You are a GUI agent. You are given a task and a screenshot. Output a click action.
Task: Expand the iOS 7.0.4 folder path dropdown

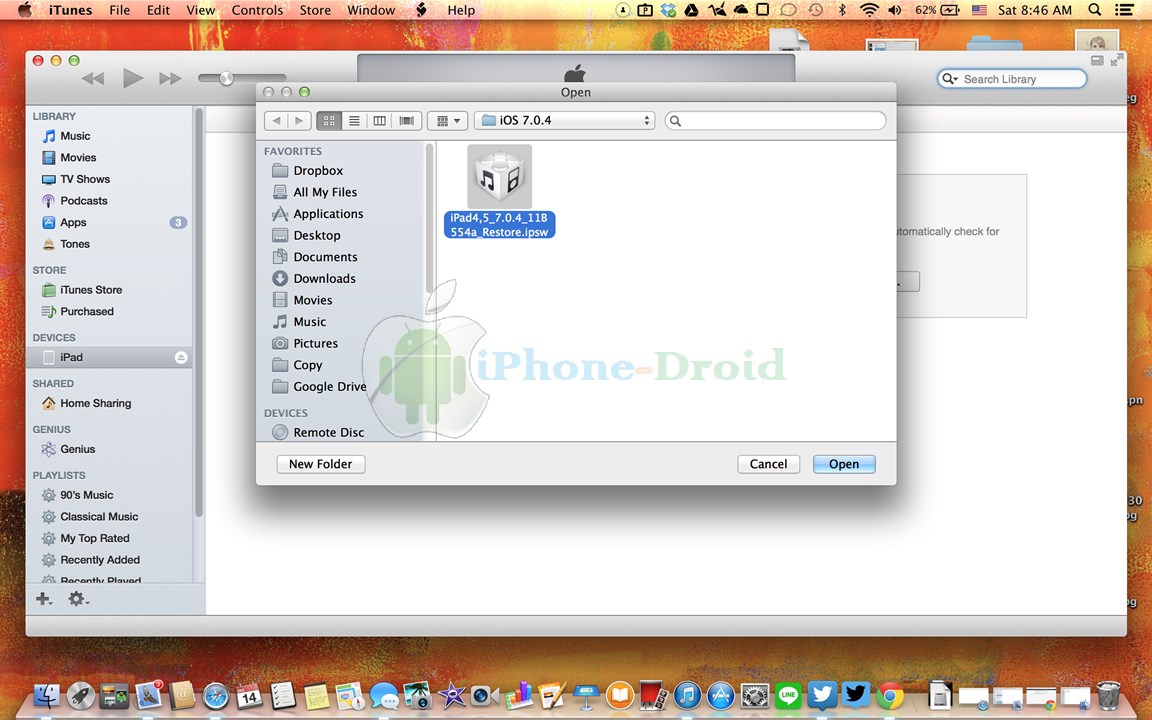(564, 121)
